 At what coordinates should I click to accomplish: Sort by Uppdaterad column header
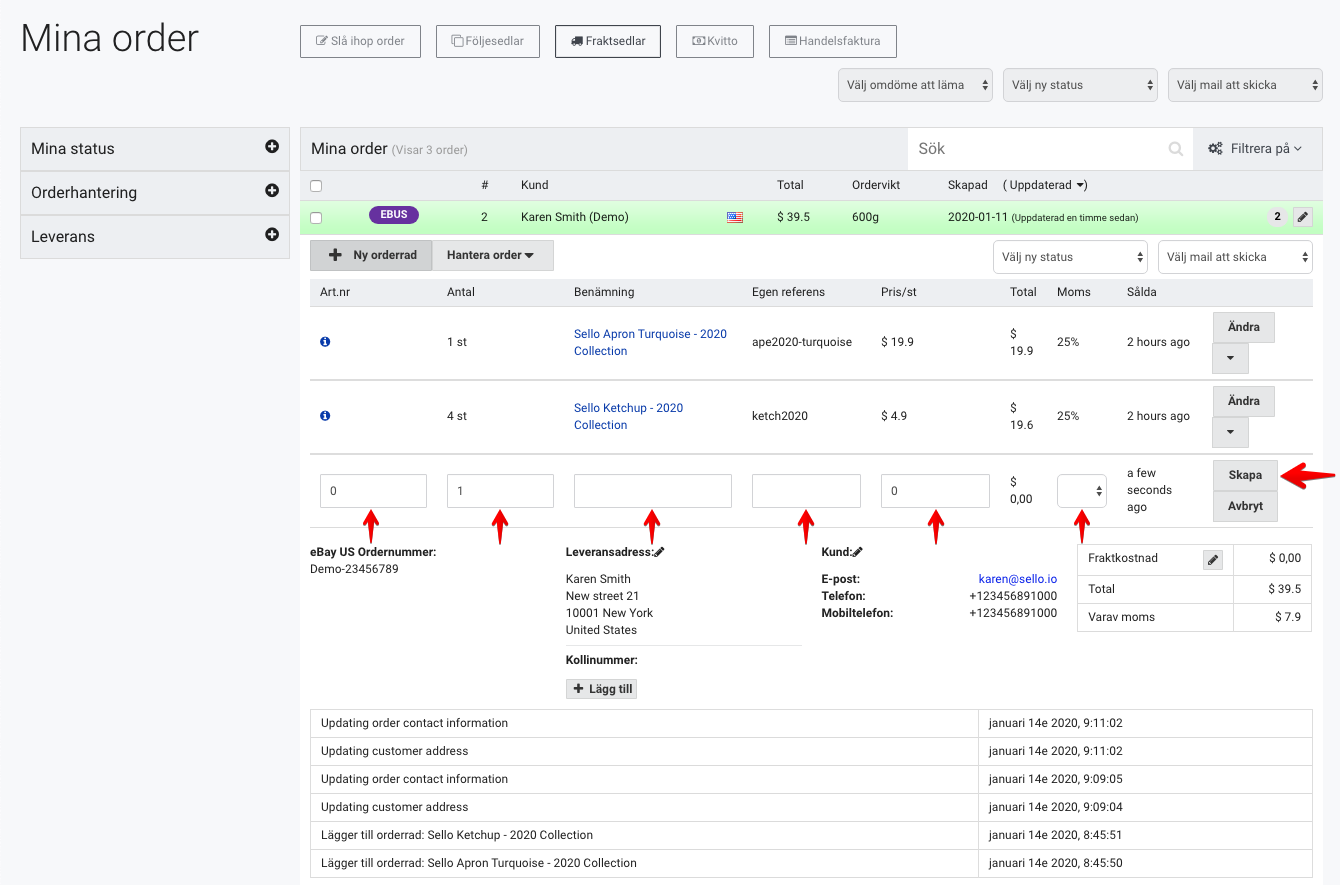pyautogui.click(x=1045, y=185)
